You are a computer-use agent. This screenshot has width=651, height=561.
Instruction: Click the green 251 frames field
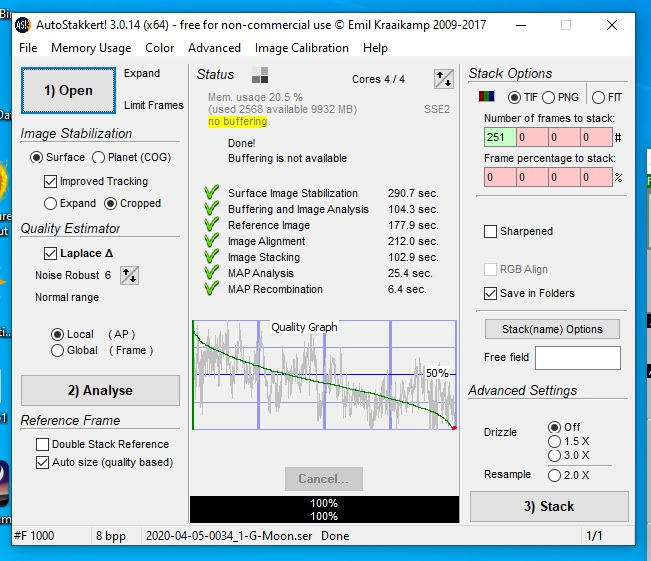tap(500, 137)
